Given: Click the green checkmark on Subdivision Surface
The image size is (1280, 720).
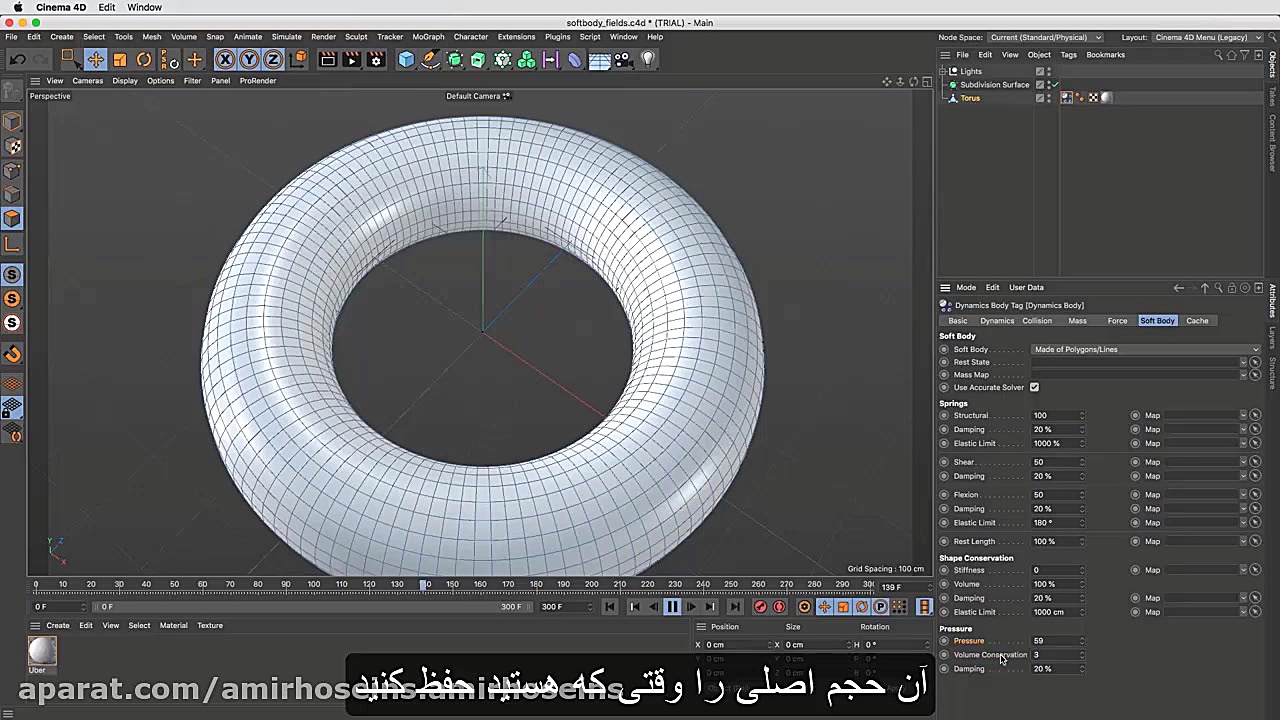Looking at the screenshot, I should [x=1055, y=84].
